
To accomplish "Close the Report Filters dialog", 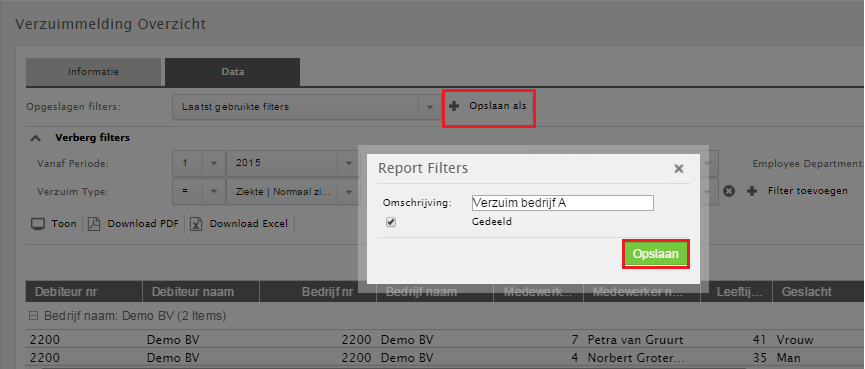I will pyautogui.click(x=679, y=169).
